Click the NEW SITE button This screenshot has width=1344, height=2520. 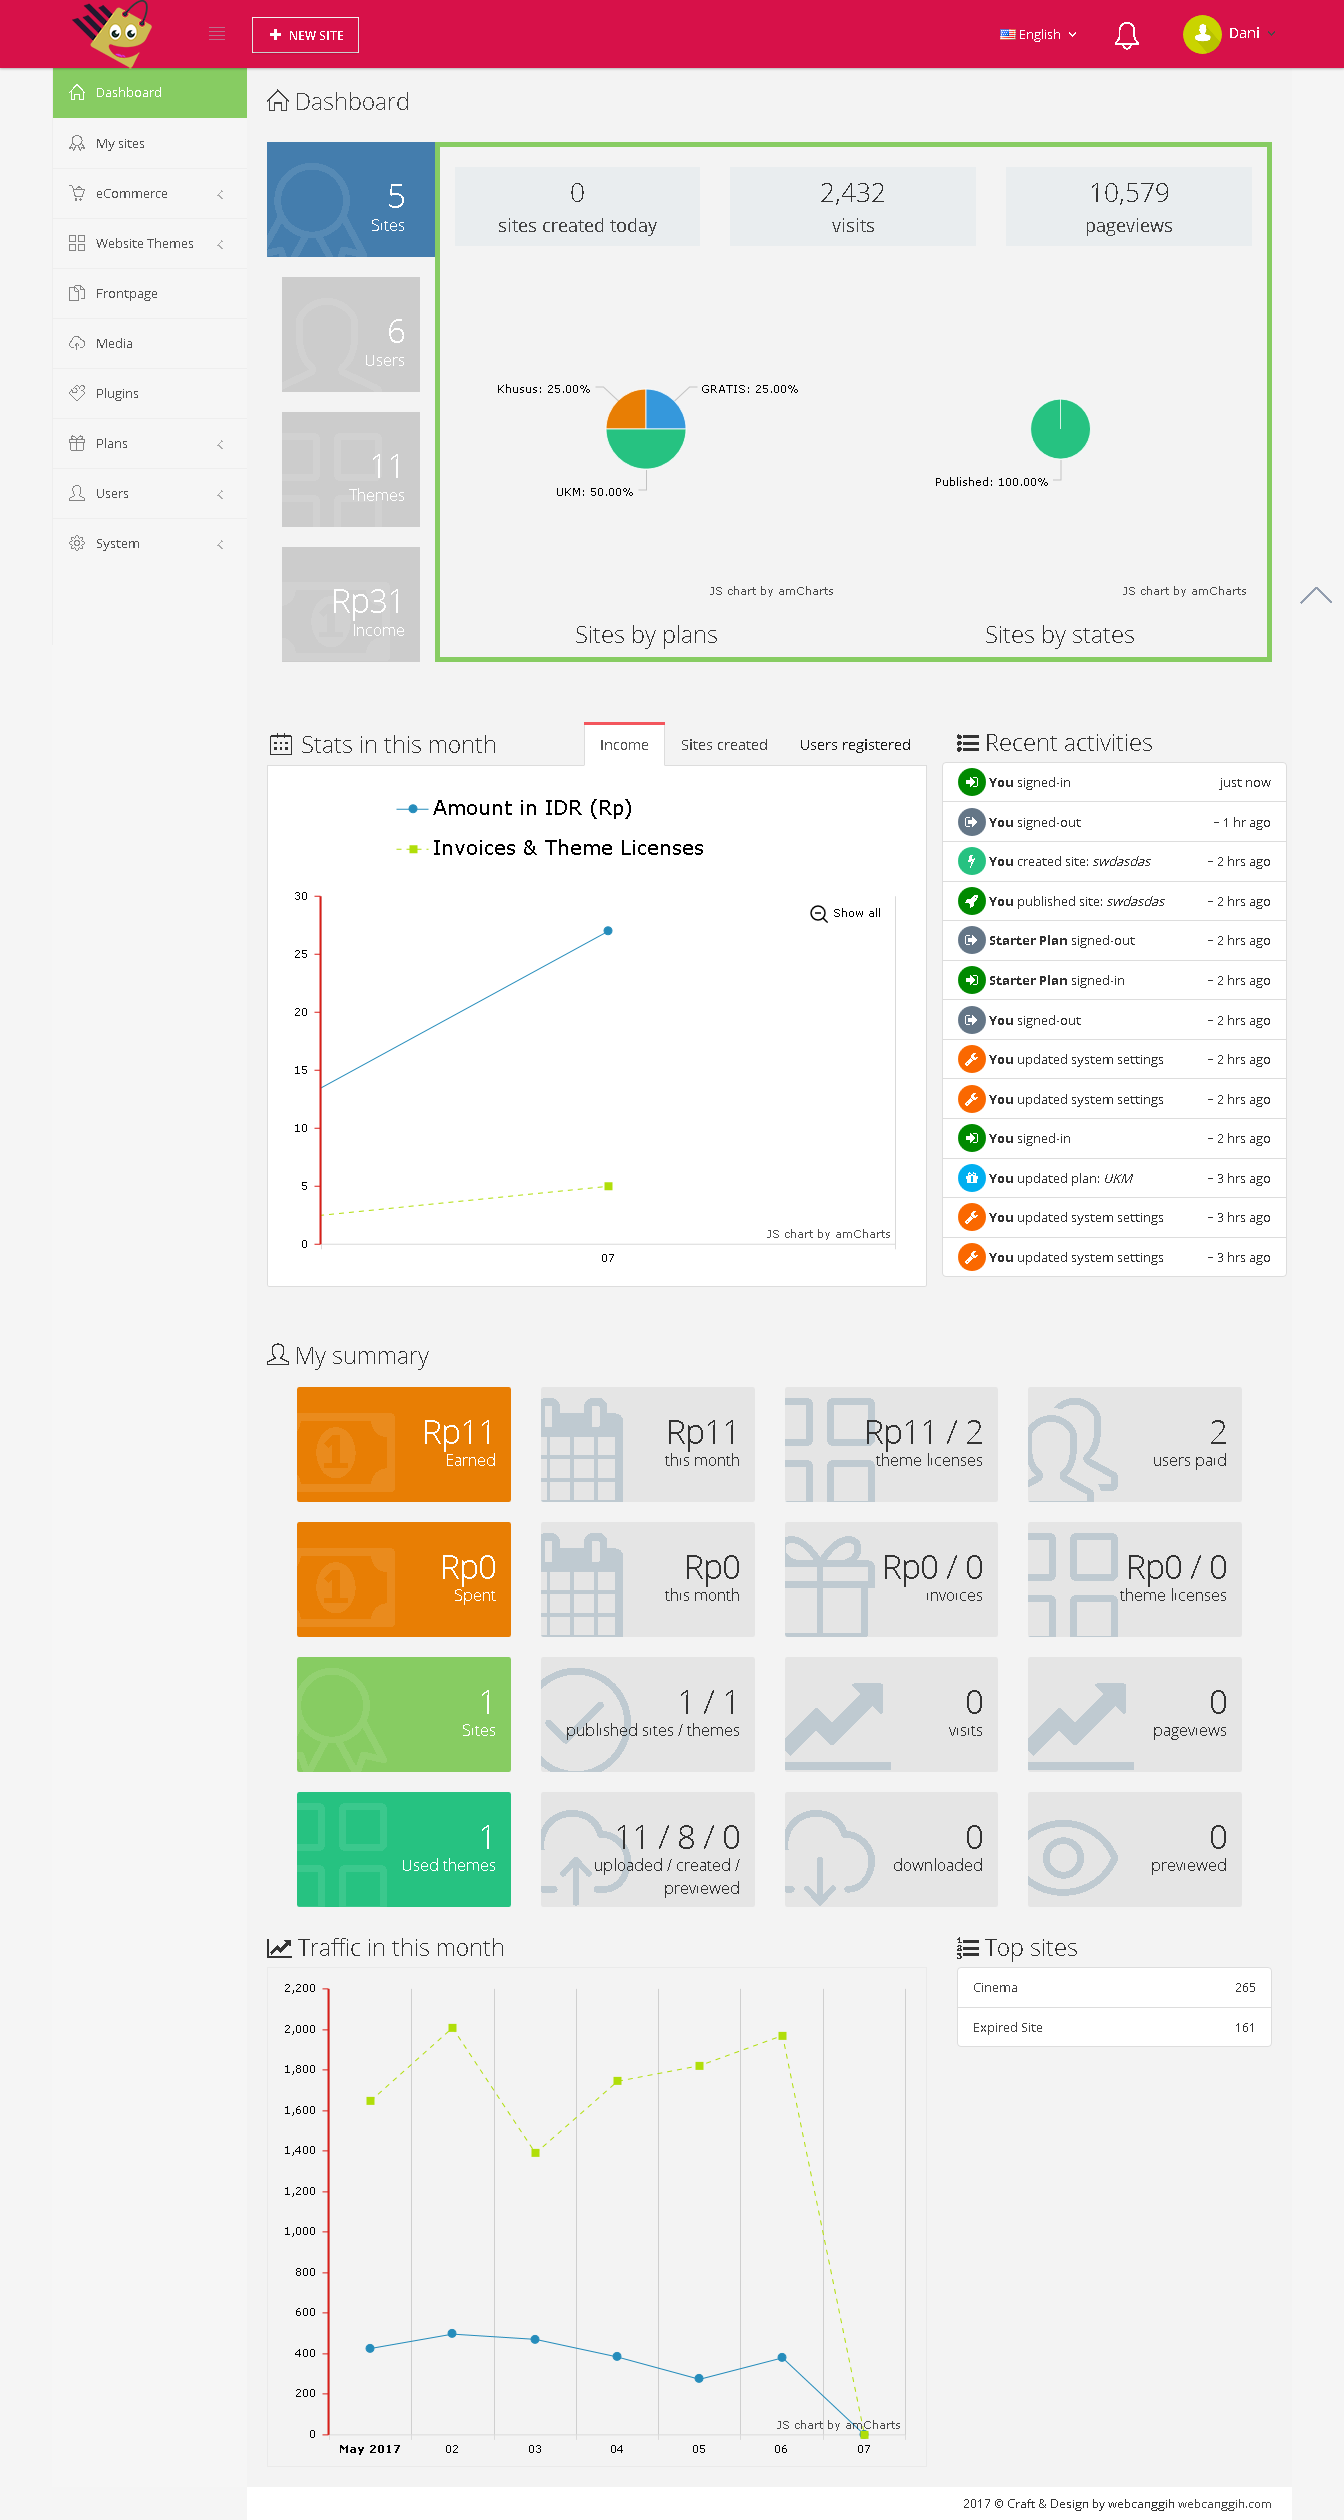(x=305, y=35)
